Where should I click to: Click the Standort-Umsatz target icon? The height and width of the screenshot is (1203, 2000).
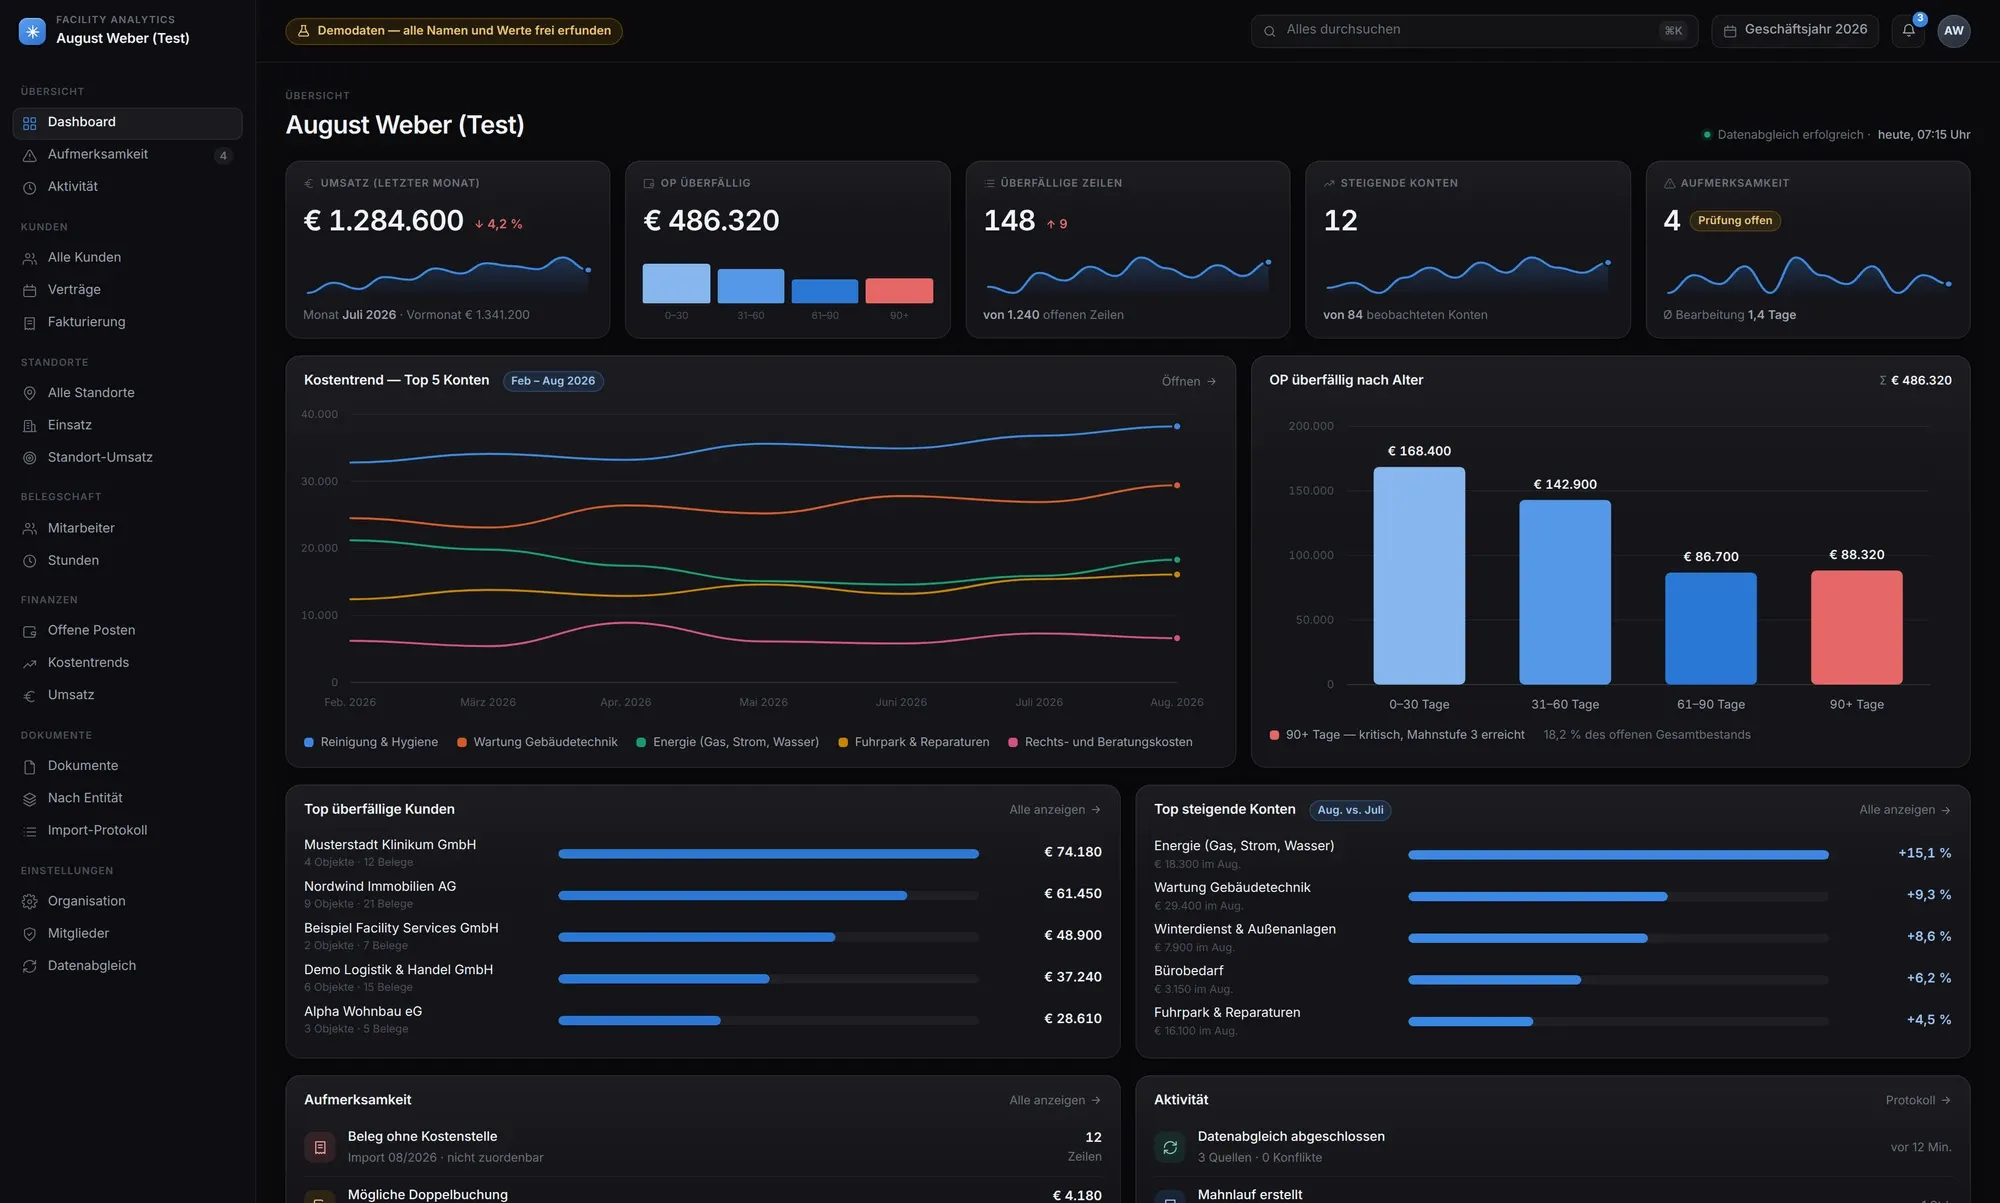pyautogui.click(x=30, y=458)
